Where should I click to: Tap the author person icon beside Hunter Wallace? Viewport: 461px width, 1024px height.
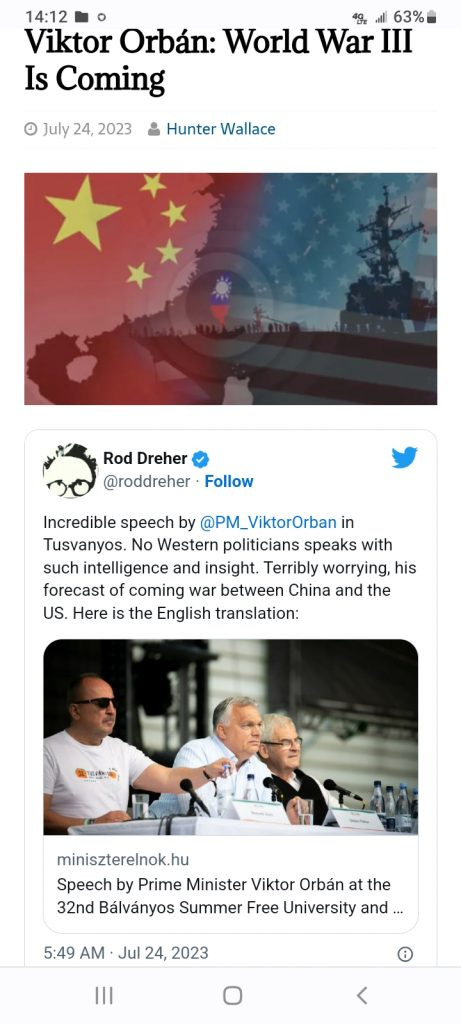tap(154, 129)
